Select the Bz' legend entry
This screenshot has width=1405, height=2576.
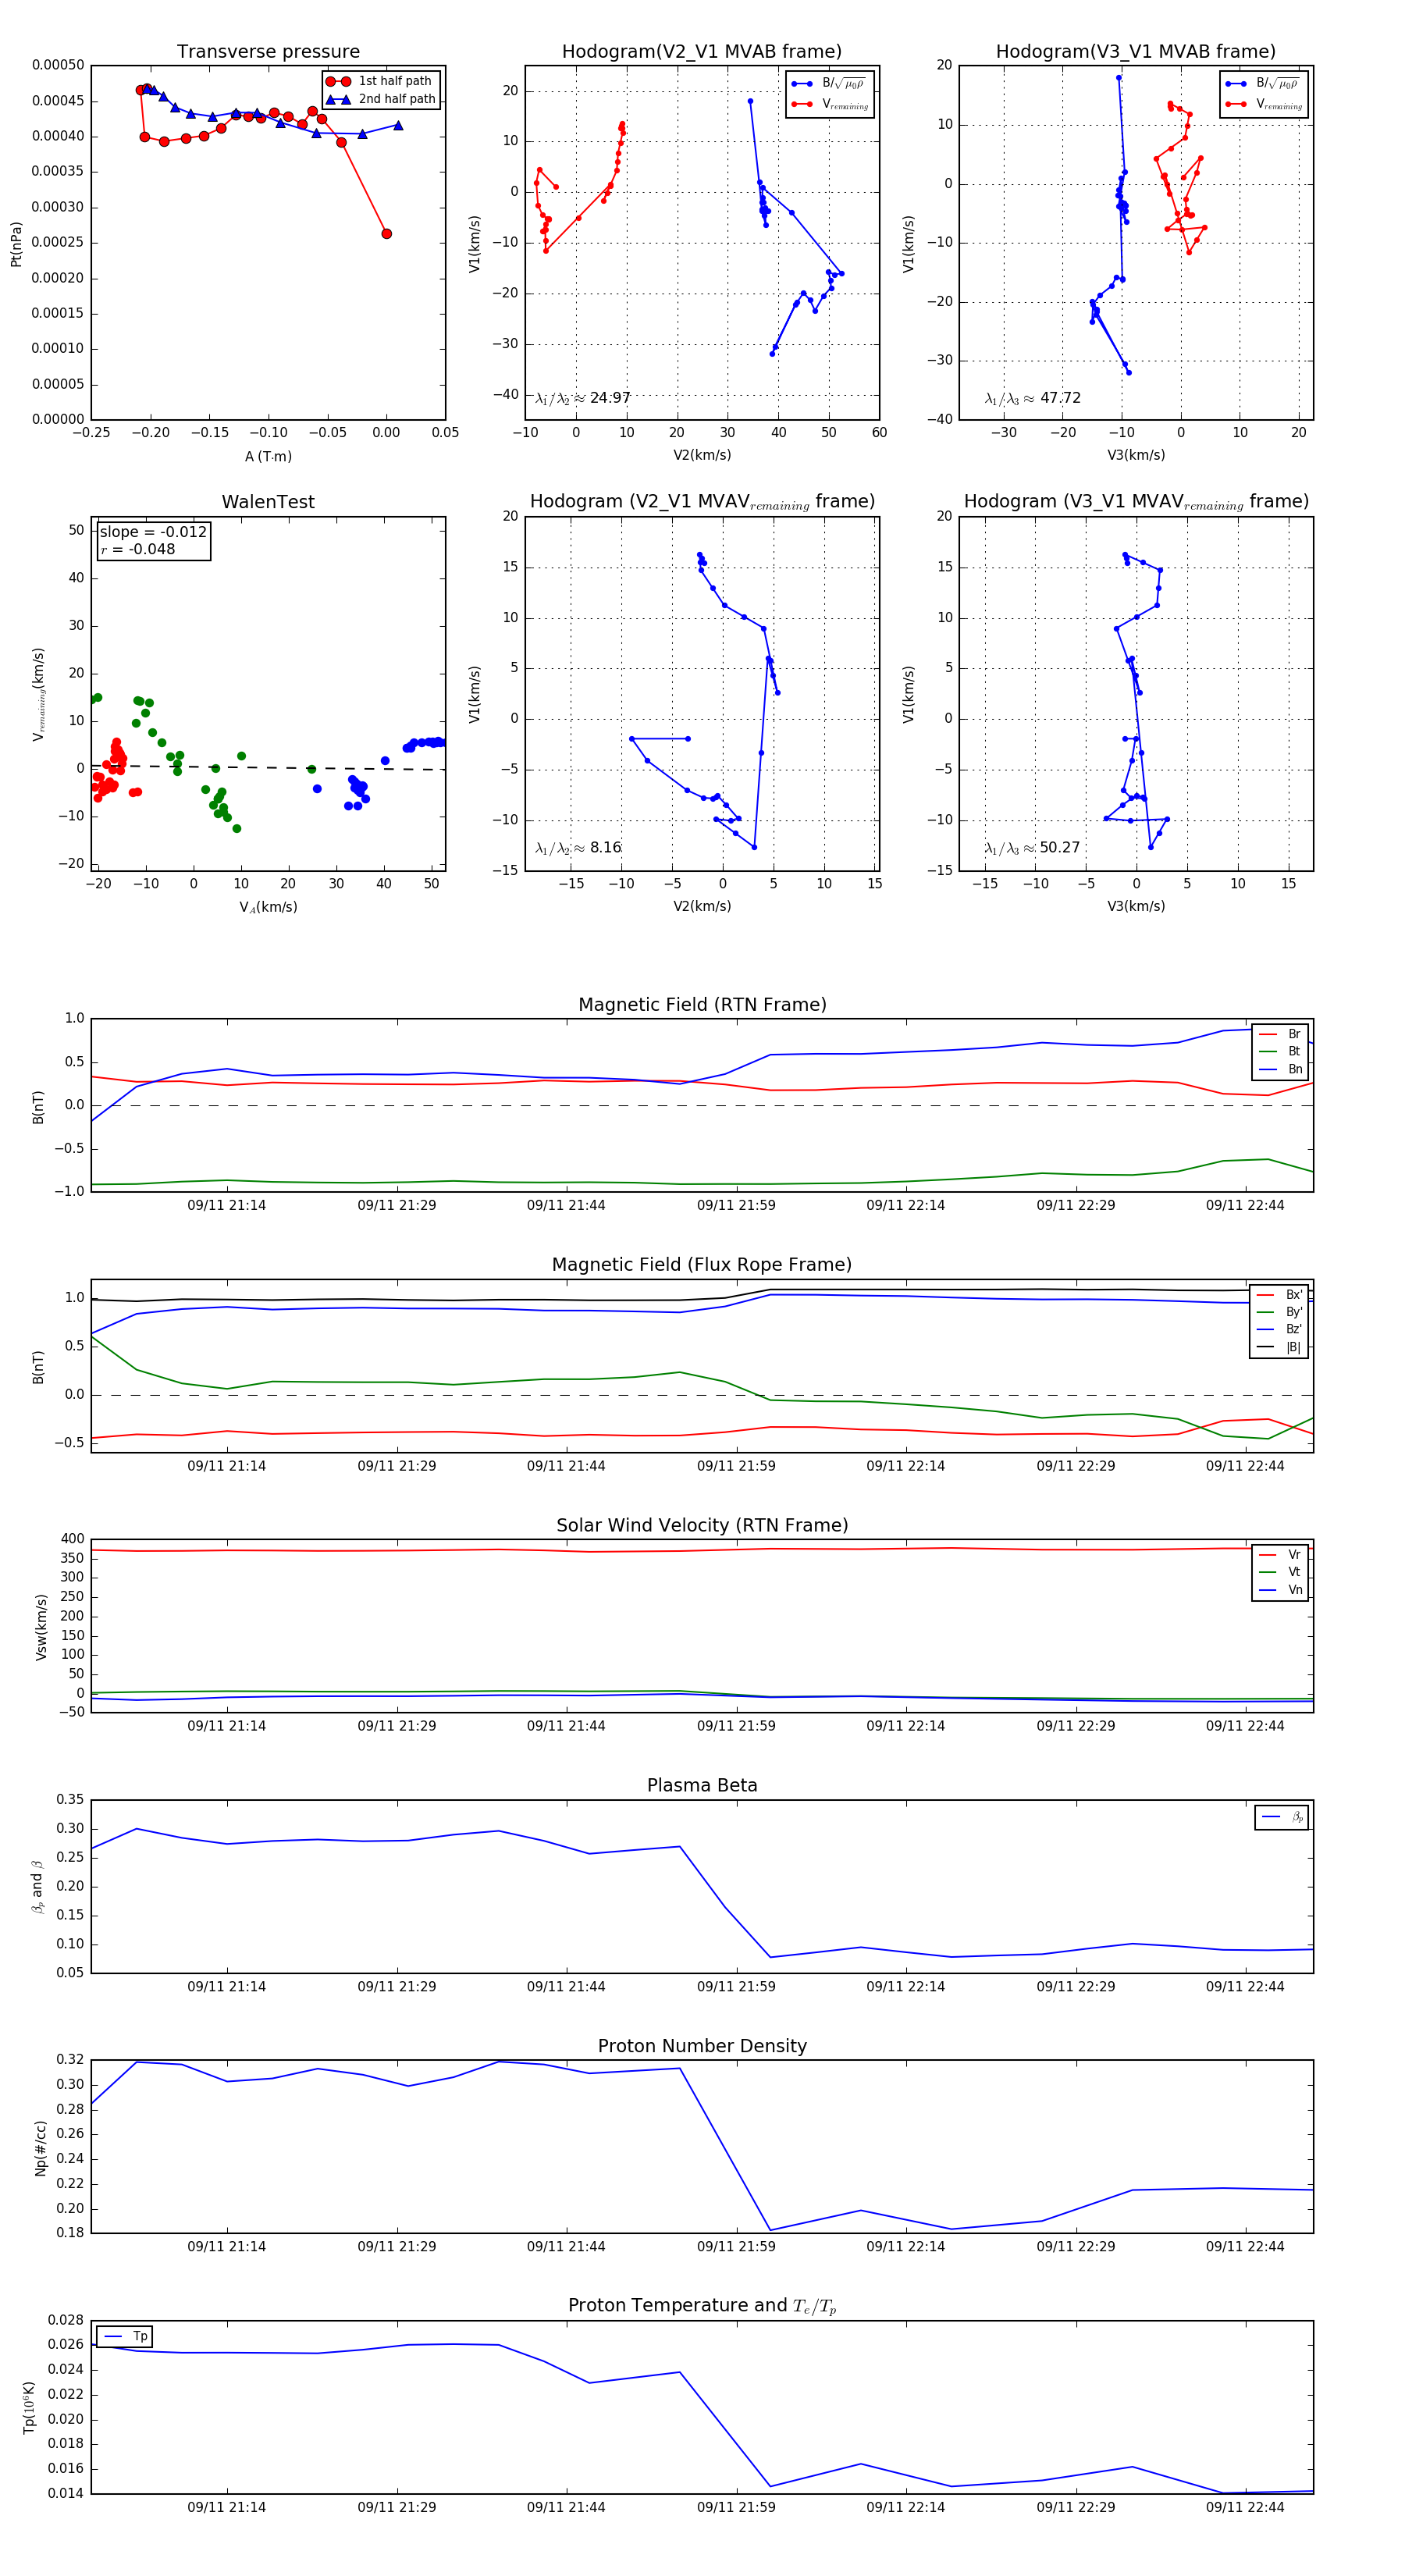click(1279, 1329)
